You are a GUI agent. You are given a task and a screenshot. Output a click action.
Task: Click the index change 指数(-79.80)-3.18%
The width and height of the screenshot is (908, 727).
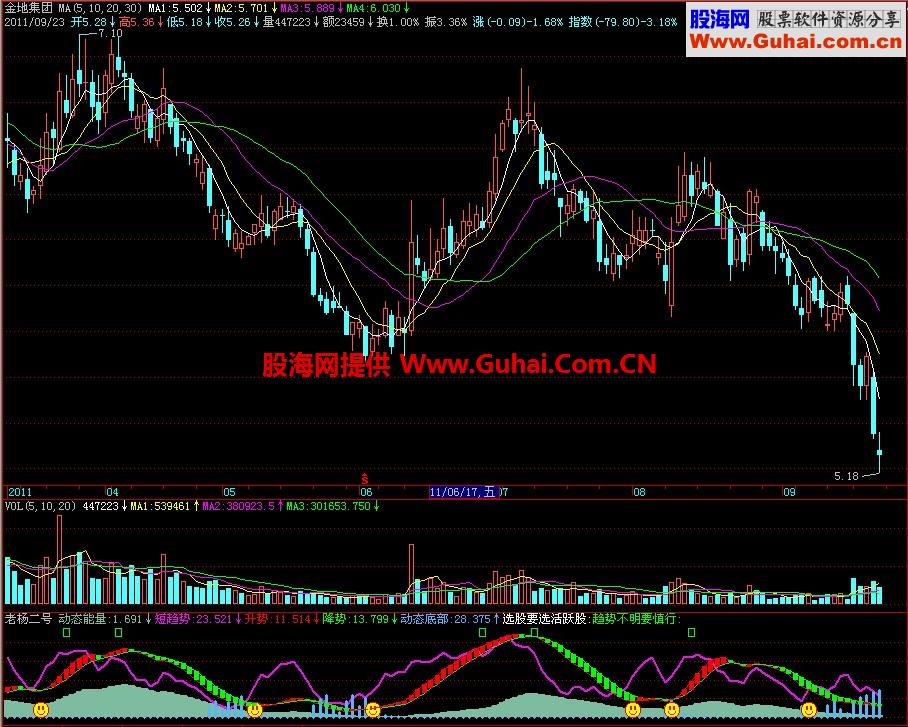point(623,22)
